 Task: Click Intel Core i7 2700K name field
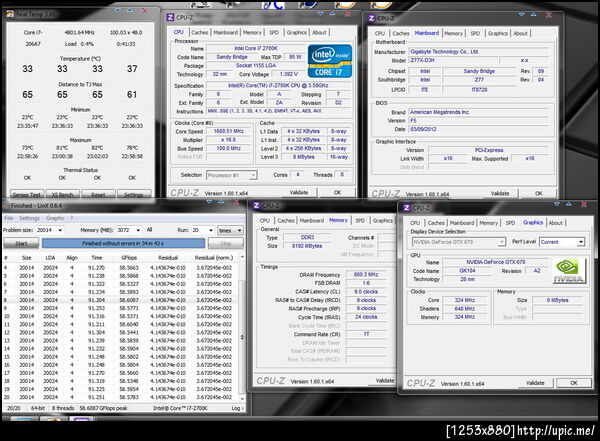tap(256, 48)
